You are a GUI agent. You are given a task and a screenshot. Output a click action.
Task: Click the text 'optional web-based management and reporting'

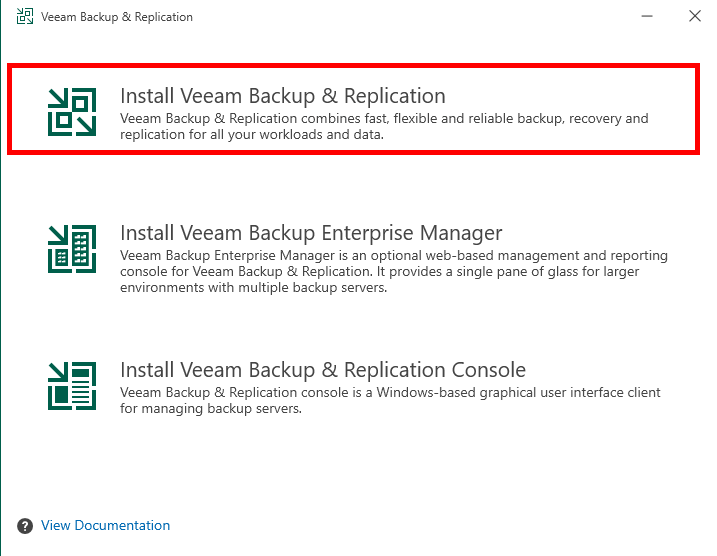pos(519,255)
